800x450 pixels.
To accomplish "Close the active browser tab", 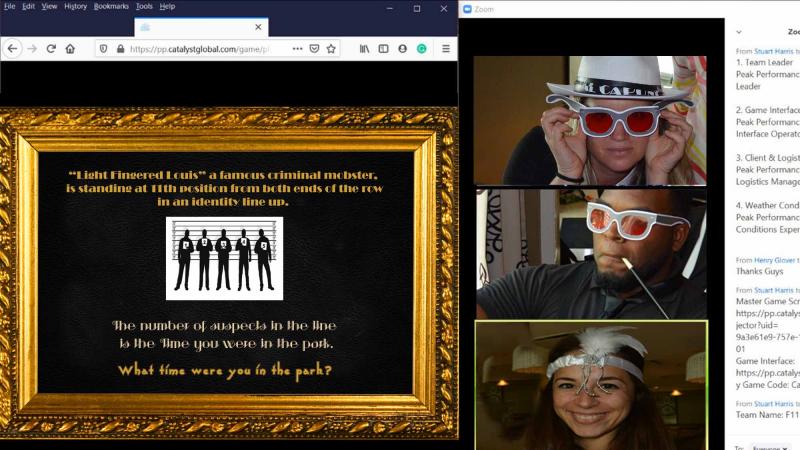I will (x=259, y=28).
